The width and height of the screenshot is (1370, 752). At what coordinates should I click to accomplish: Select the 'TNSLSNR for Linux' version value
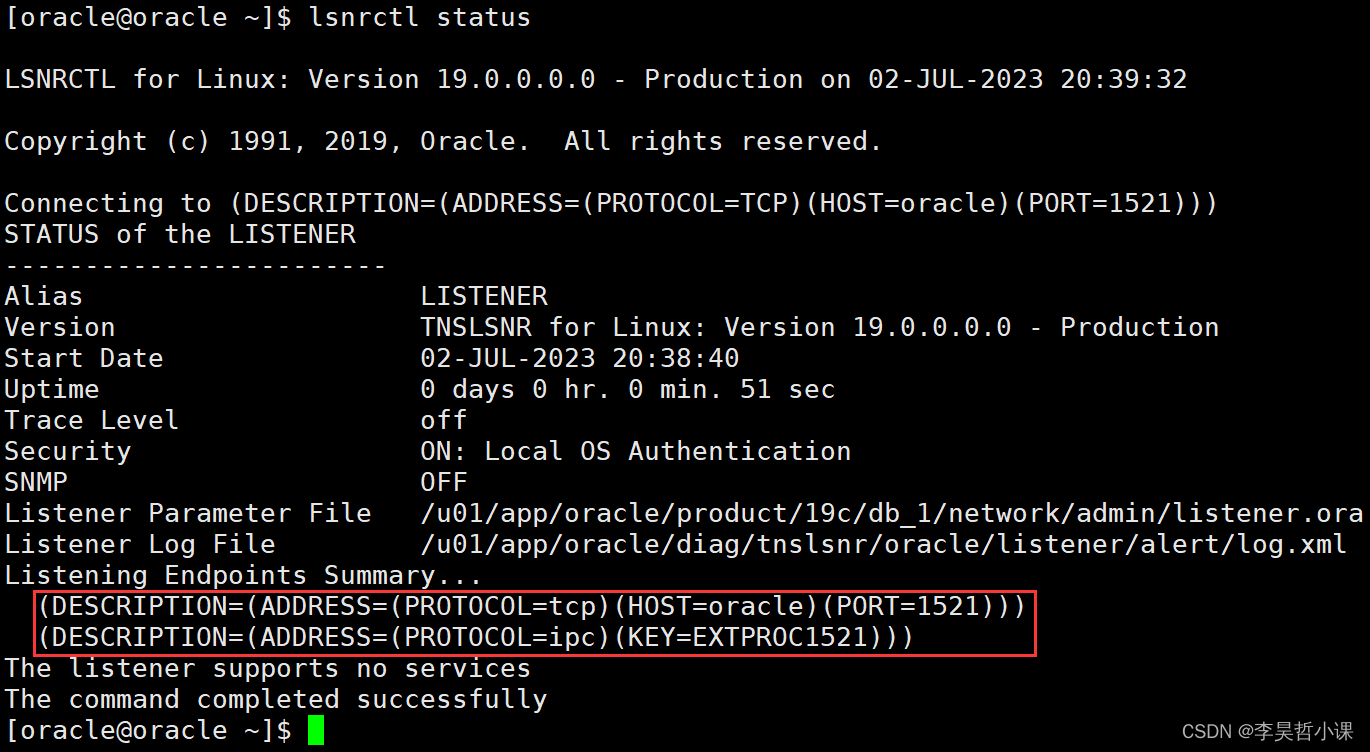pyautogui.click(x=820, y=328)
